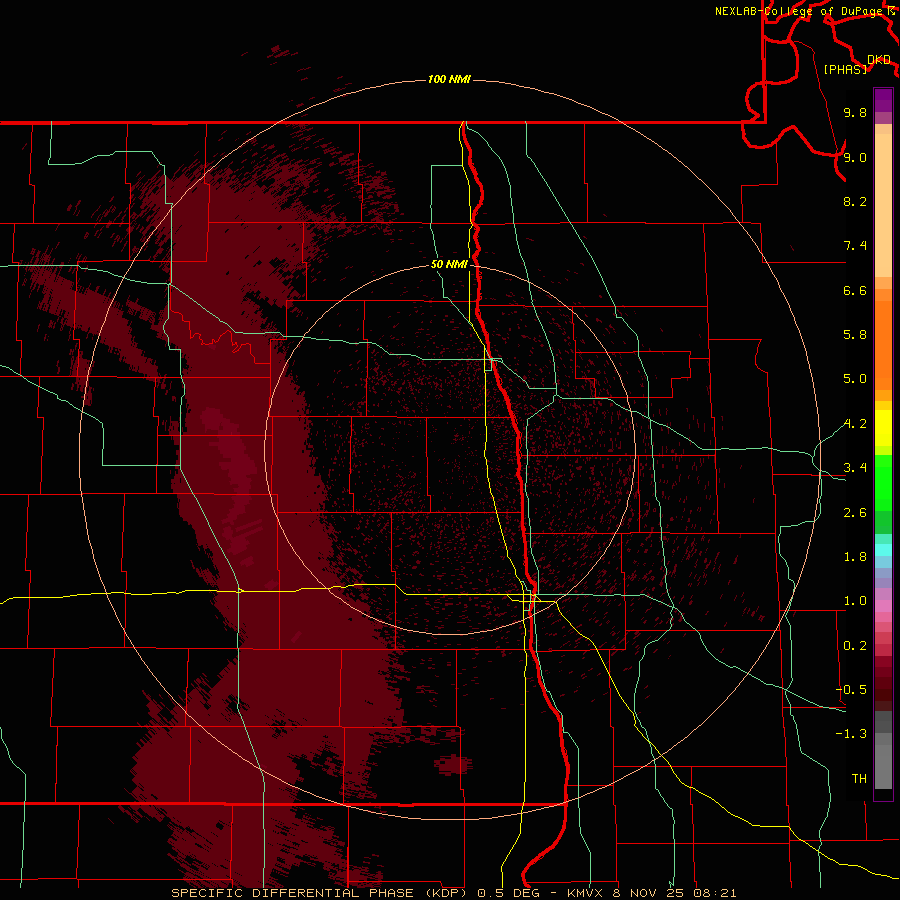
Task: Click the 5.8 legend scale value
Action: pos(855,335)
